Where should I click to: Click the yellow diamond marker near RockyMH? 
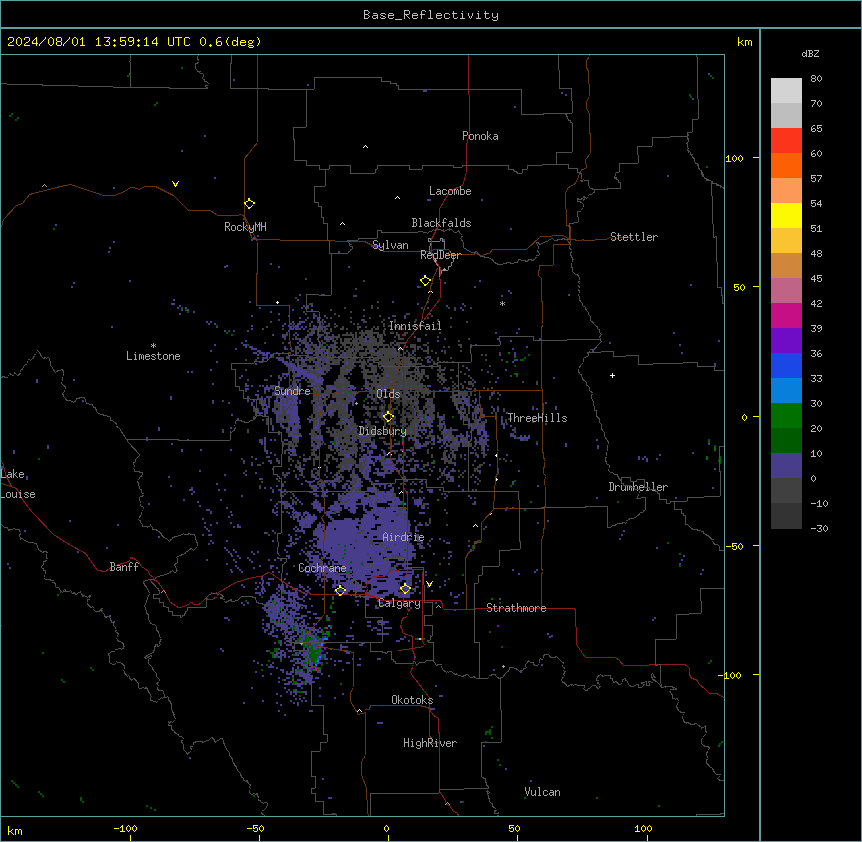tap(249, 204)
